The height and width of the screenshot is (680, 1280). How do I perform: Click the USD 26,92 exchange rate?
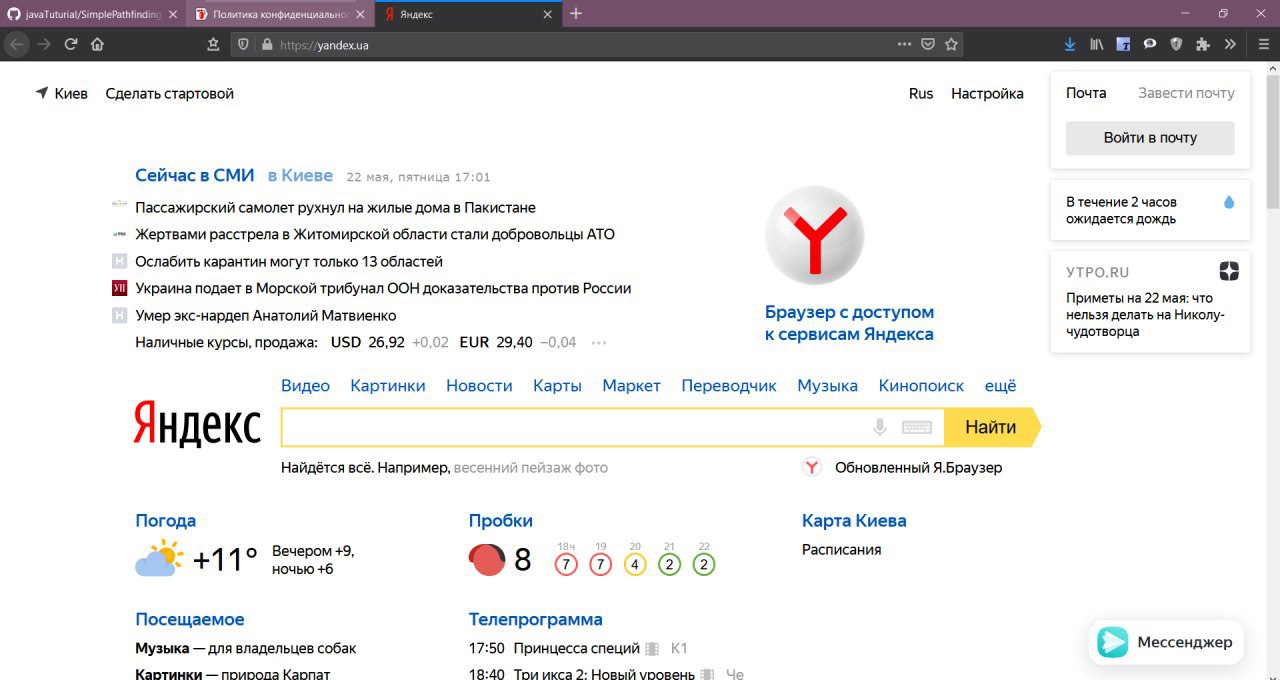click(x=367, y=342)
